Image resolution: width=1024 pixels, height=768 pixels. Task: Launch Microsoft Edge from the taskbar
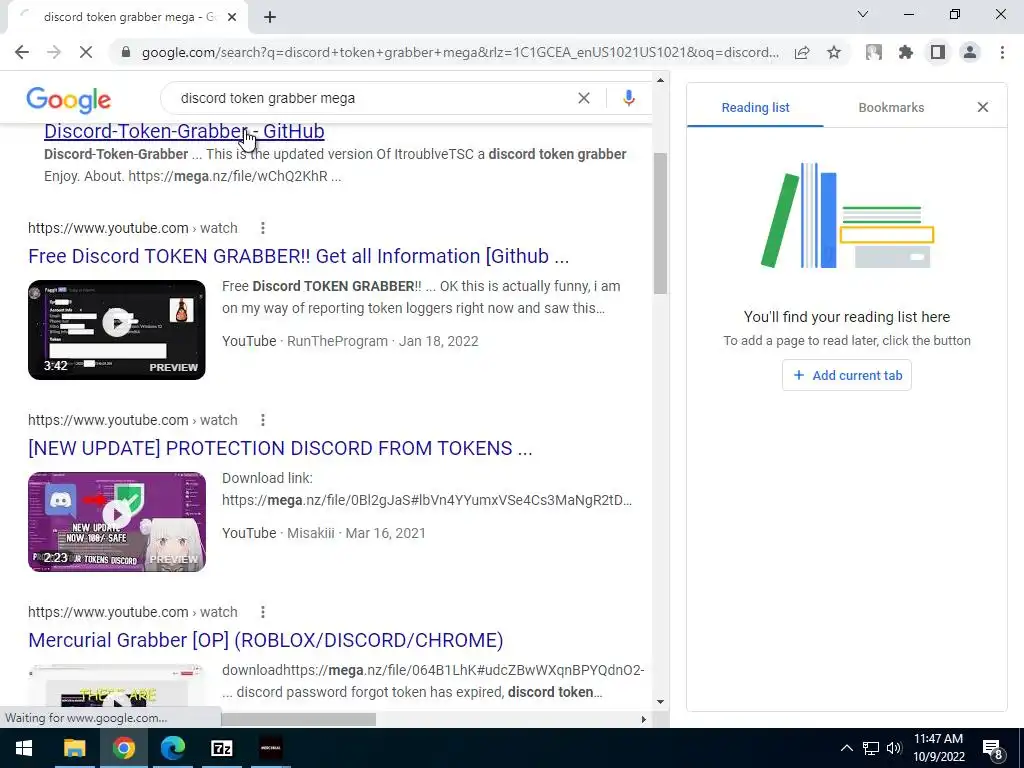[x=172, y=748]
